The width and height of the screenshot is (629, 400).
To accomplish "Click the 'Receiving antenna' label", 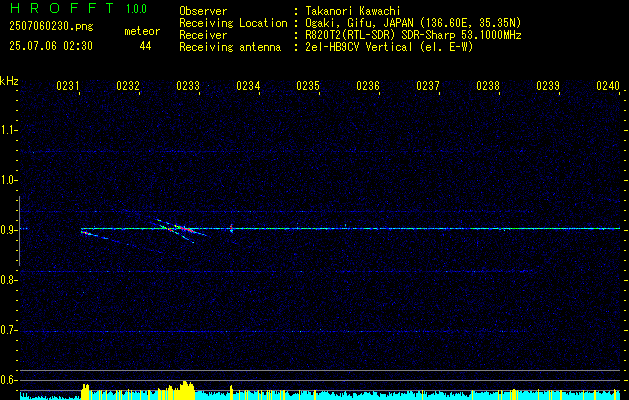I will pyautogui.click(x=230, y=47).
